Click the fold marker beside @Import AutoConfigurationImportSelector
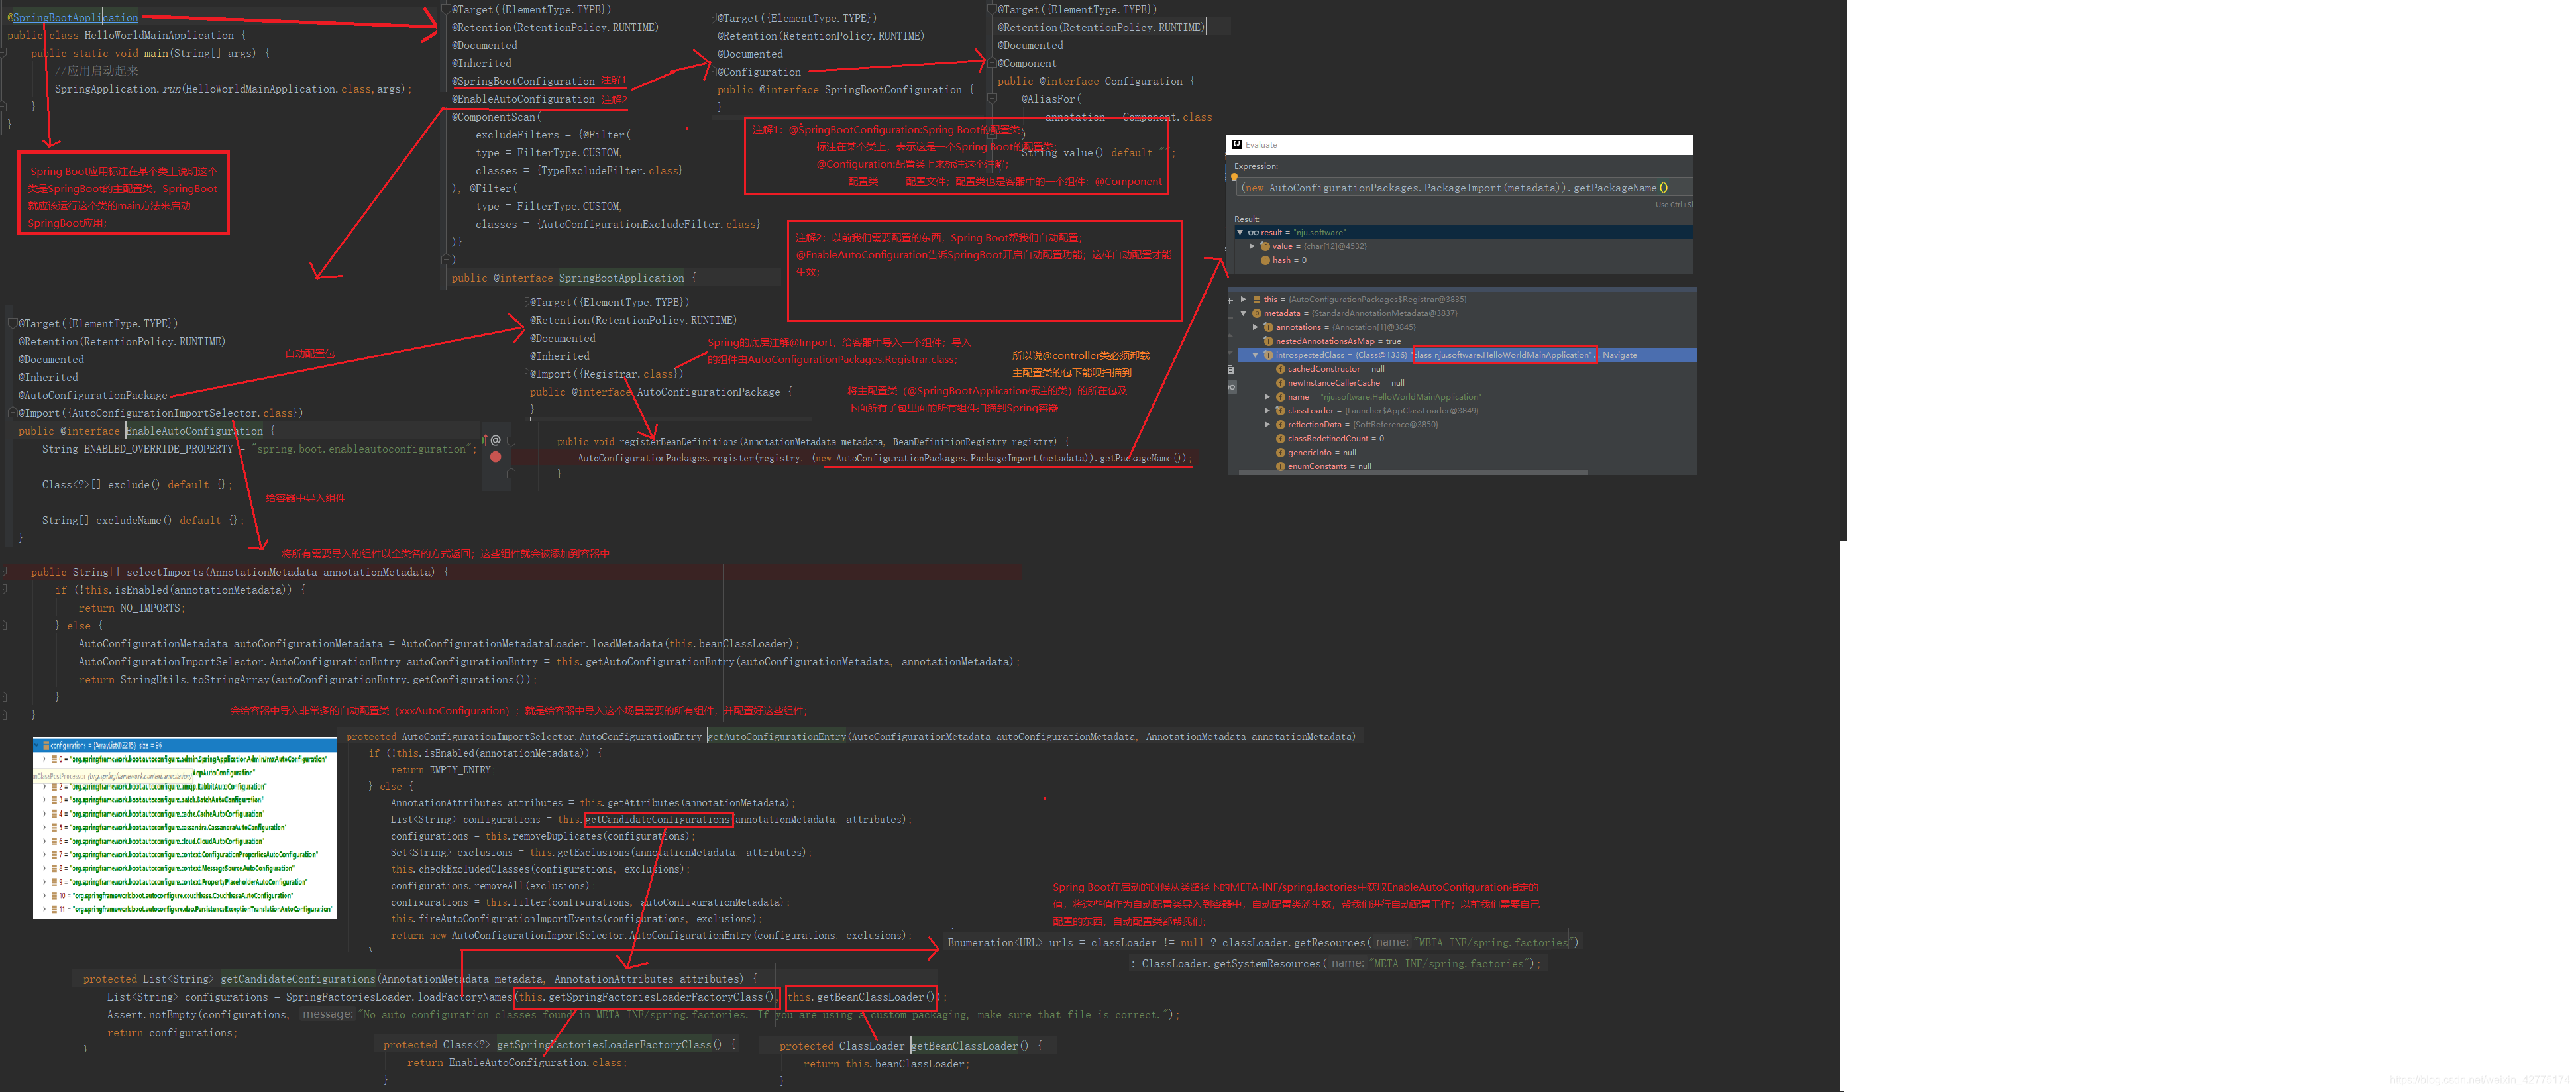Viewport: 2576px width, 1092px height. [12, 413]
